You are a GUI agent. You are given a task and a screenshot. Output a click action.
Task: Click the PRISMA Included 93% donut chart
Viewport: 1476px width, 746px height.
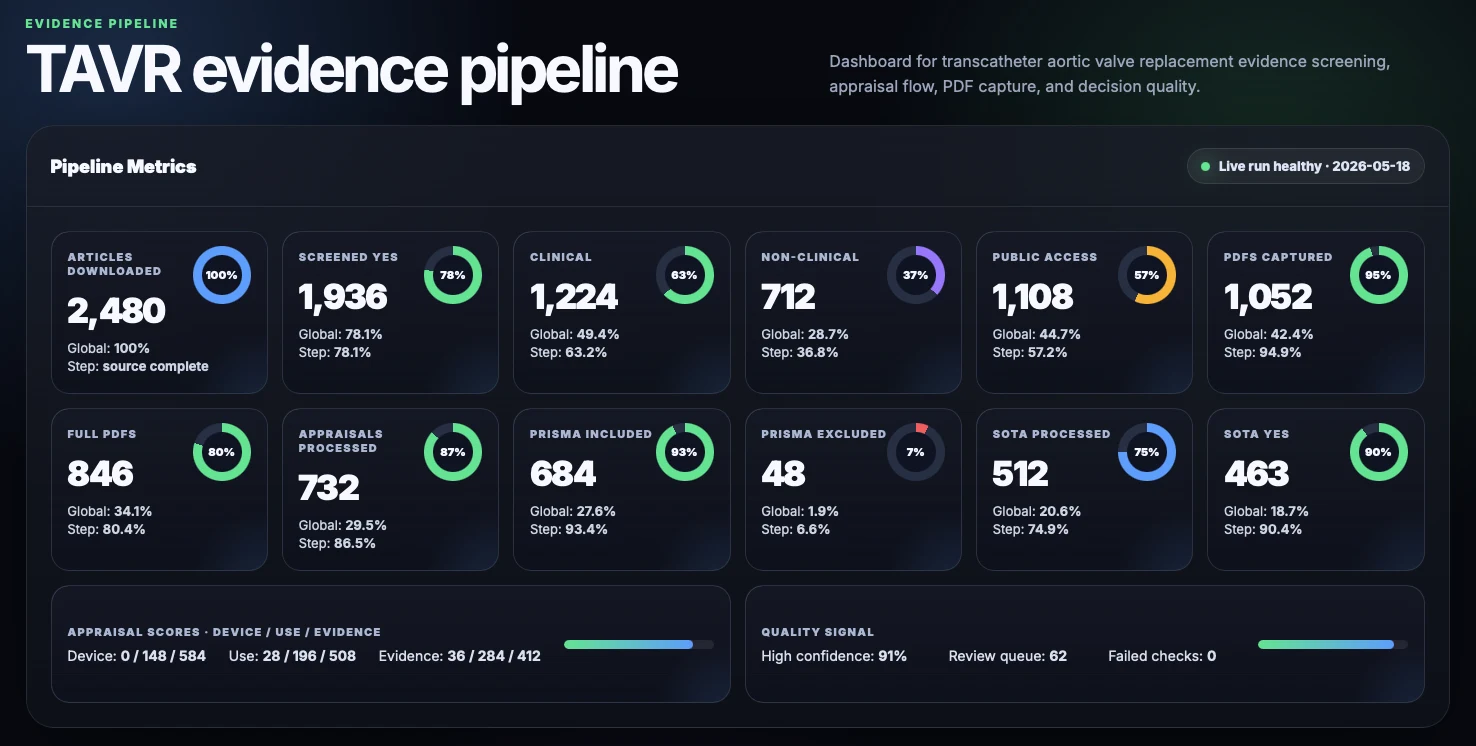(x=685, y=452)
